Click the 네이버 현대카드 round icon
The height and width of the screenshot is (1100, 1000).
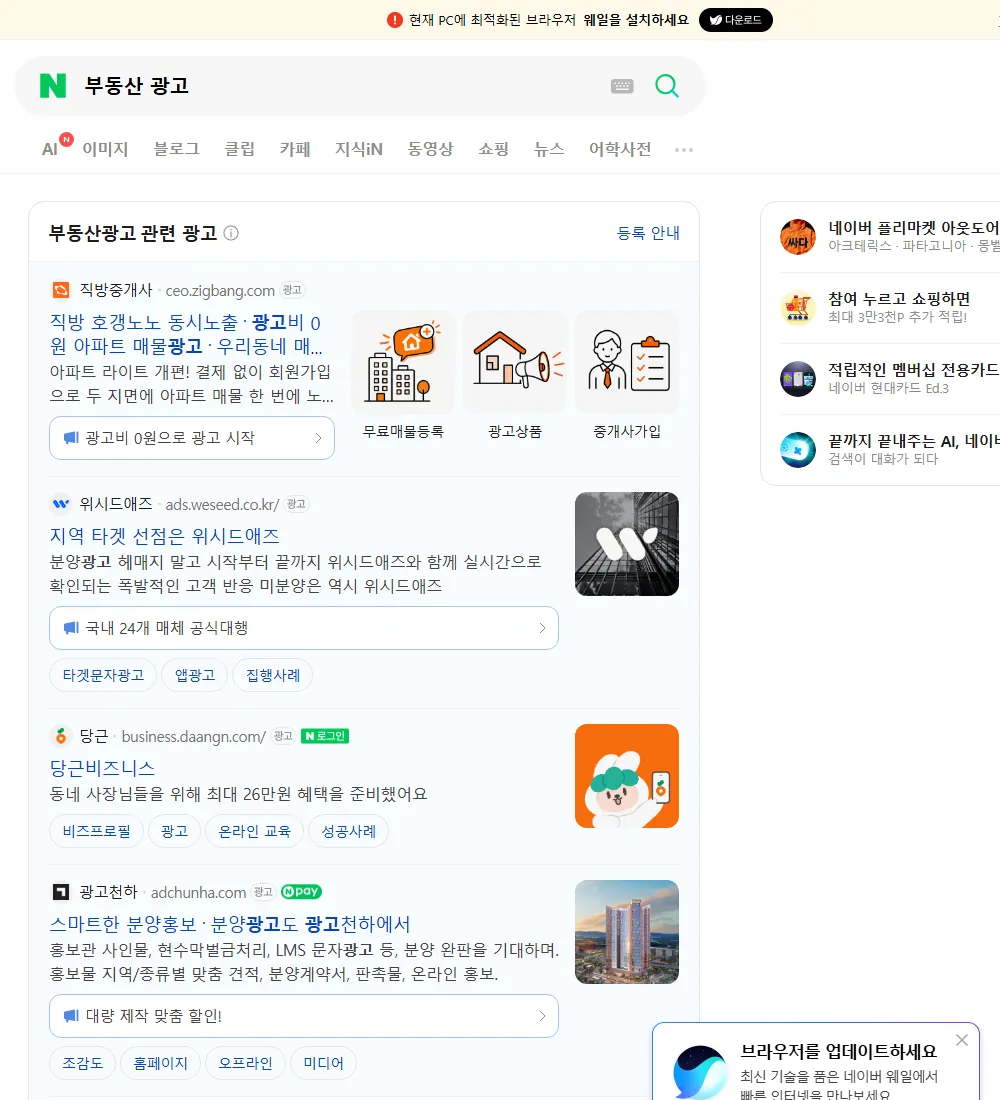798,379
